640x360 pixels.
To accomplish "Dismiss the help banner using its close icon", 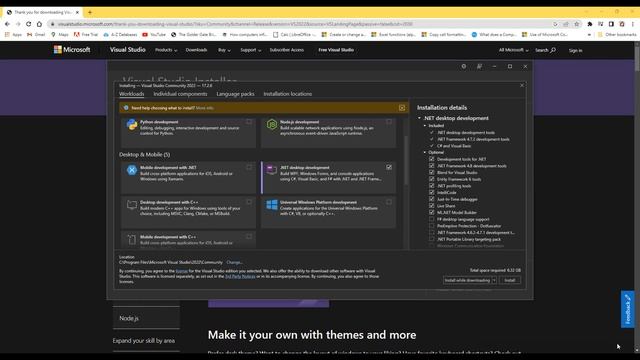I will pos(402,108).
